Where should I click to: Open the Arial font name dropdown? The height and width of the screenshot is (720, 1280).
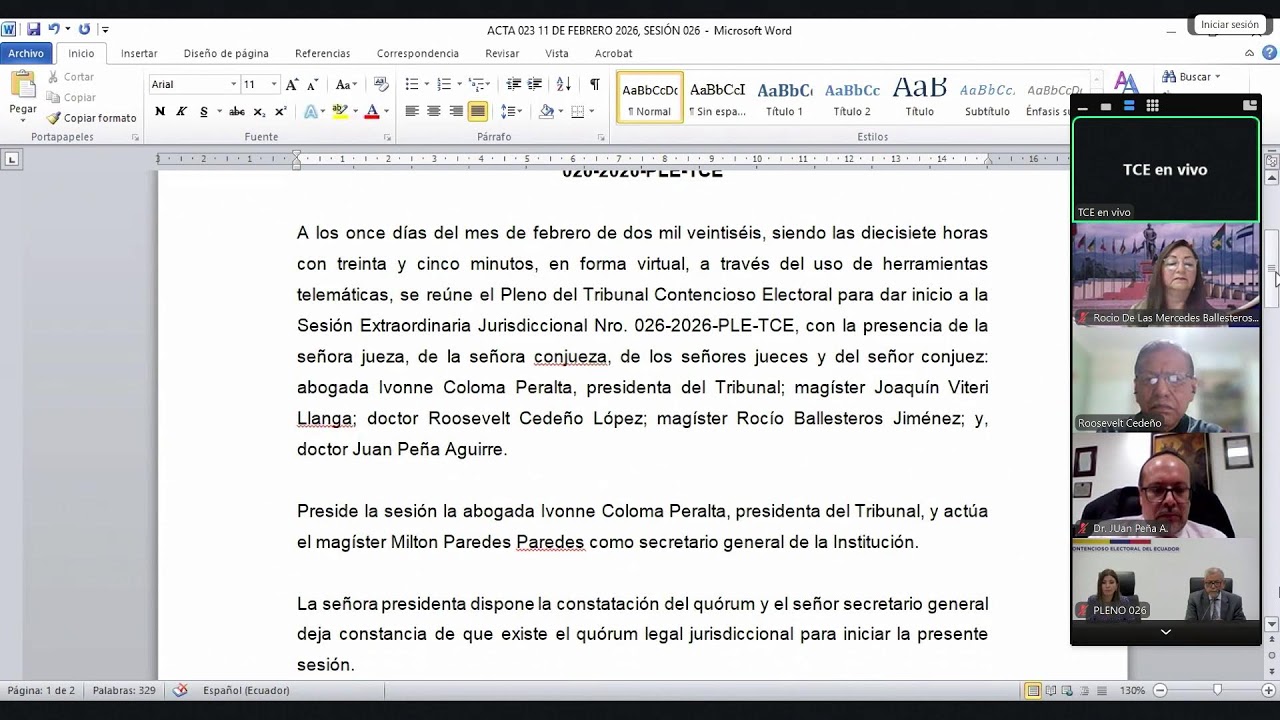(x=233, y=85)
